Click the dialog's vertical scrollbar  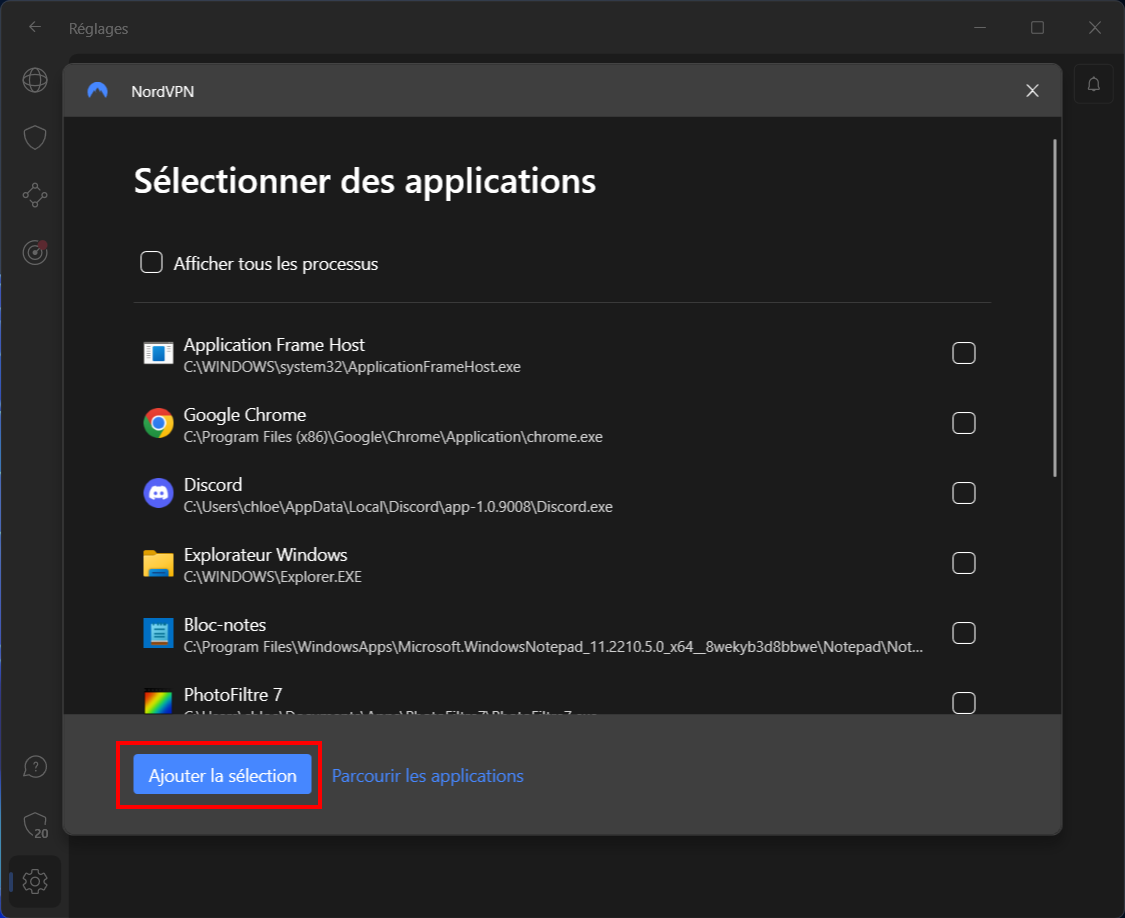pos(1055,308)
